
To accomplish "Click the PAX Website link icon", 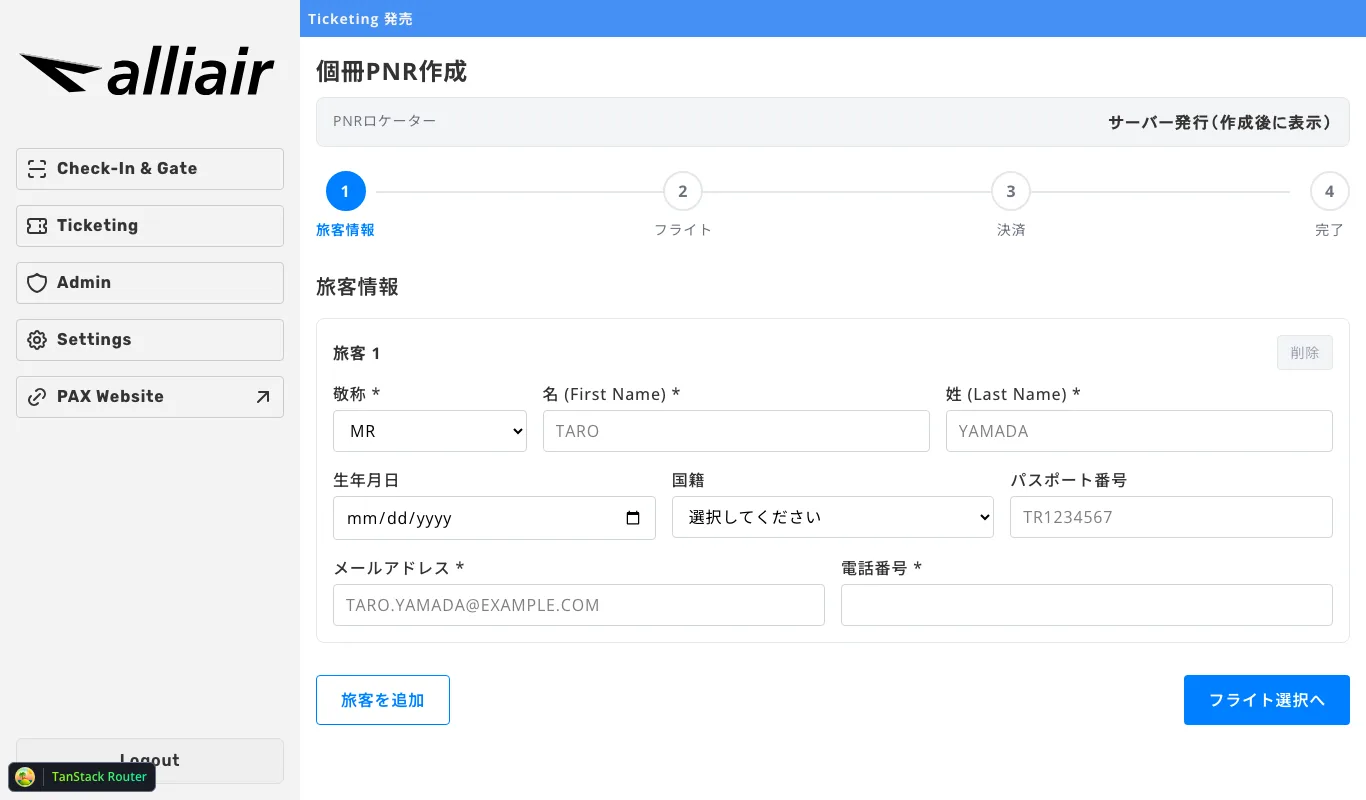I will 37,397.
